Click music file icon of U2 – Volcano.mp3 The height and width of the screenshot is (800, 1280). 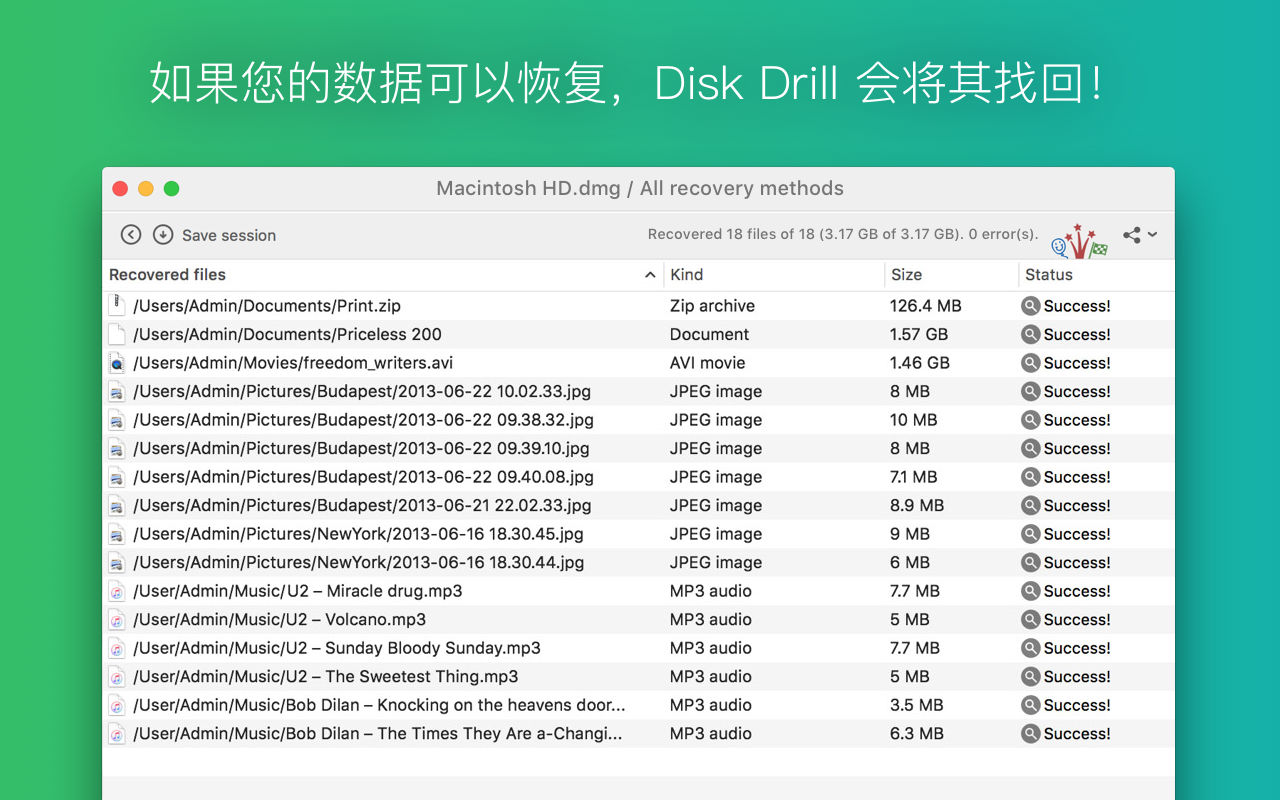(x=117, y=620)
